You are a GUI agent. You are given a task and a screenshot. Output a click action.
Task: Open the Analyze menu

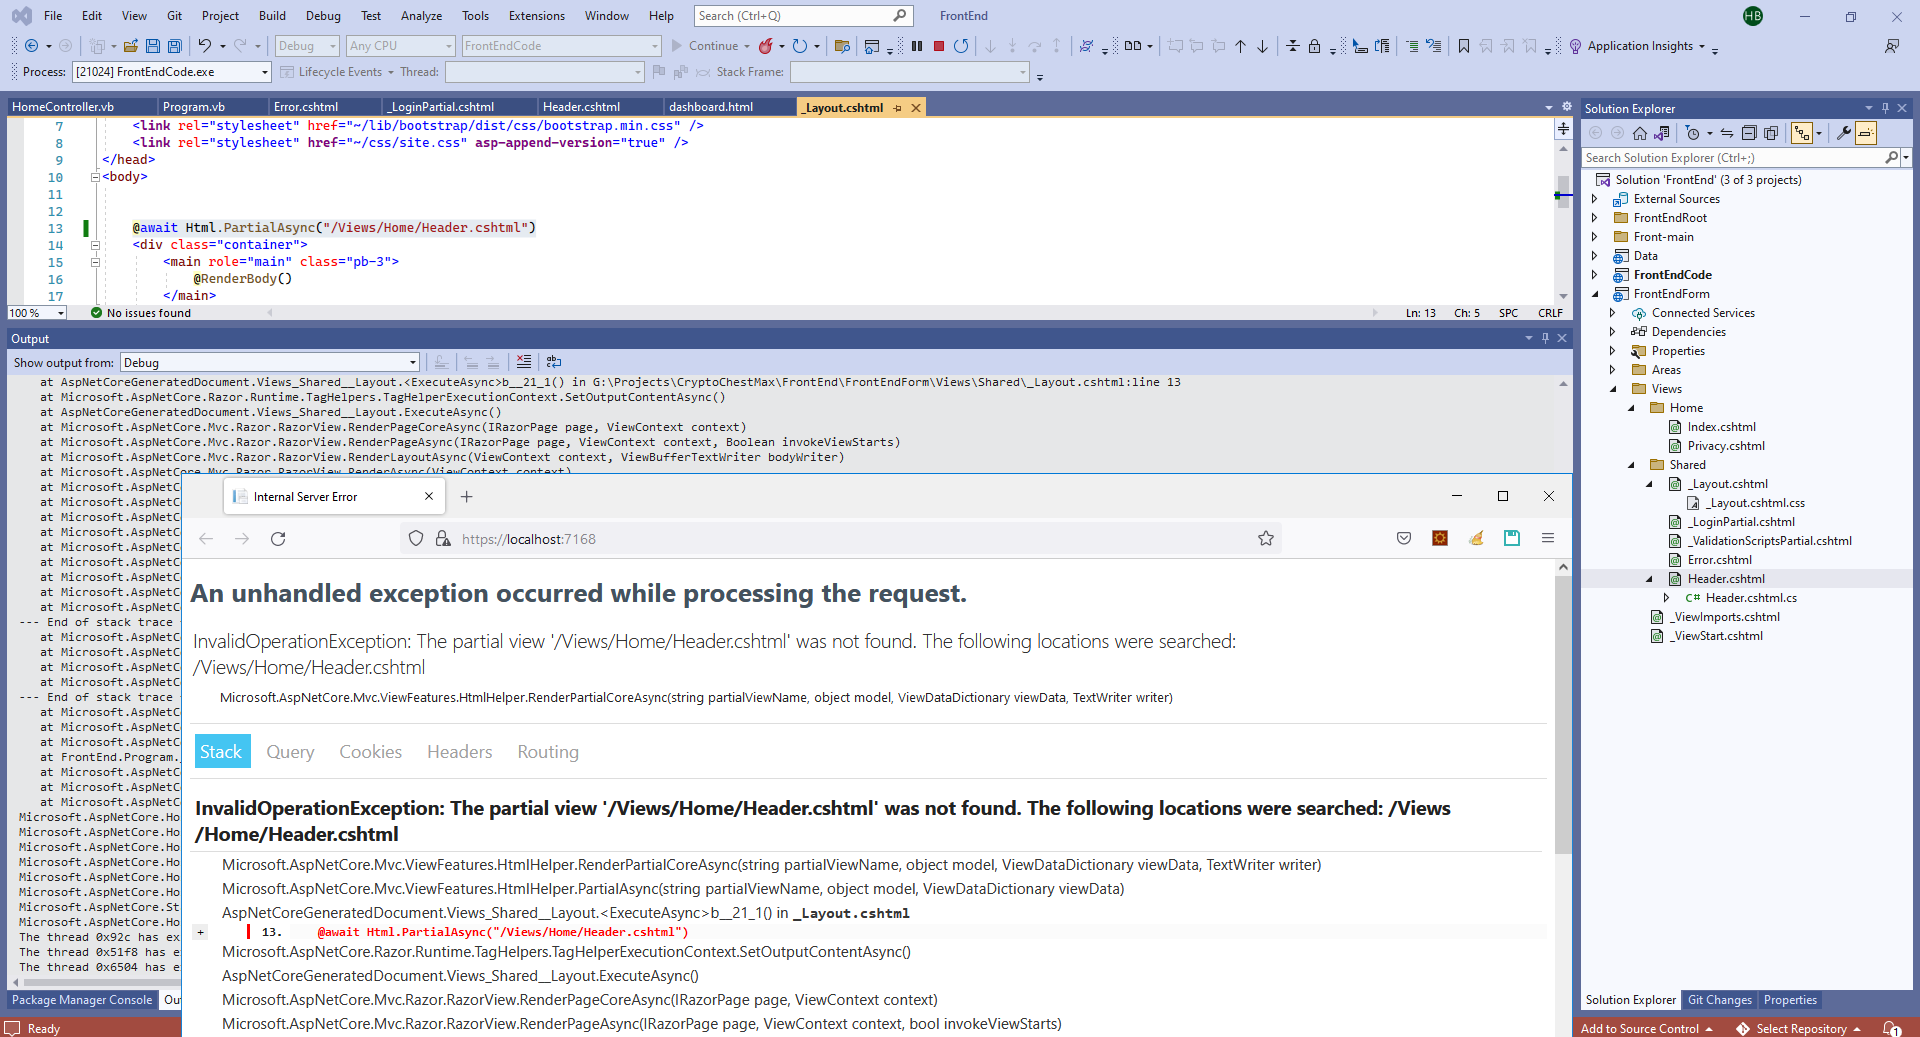click(421, 16)
